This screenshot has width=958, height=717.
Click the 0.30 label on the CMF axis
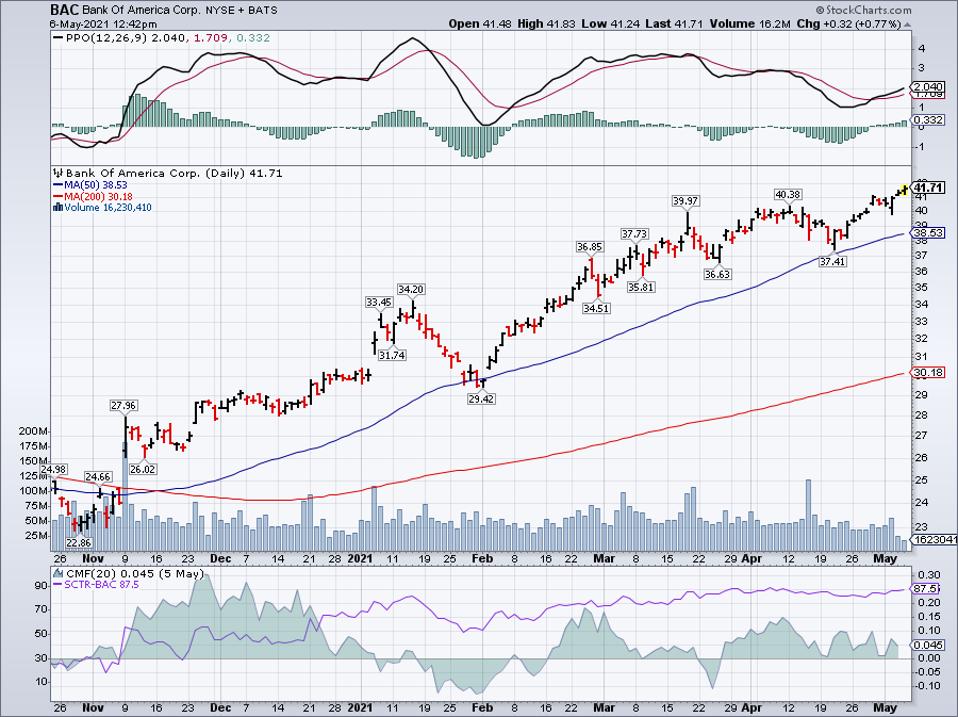coord(929,575)
